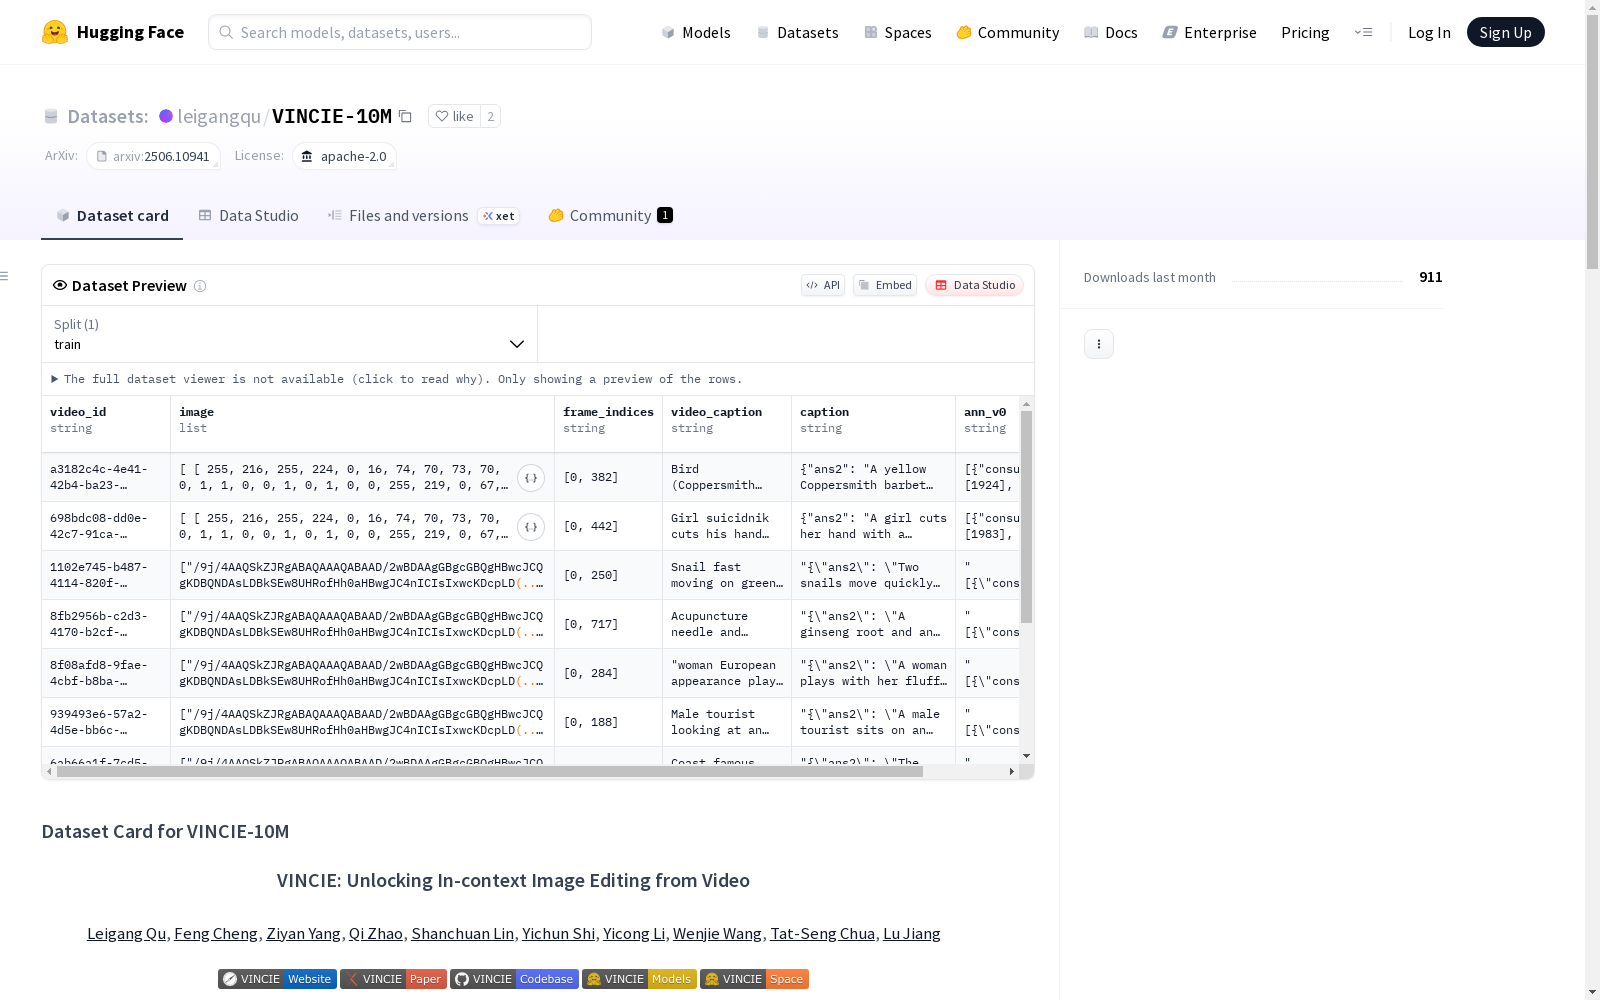
Task: Click the VINCIE Paper badge
Action: tap(393, 979)
